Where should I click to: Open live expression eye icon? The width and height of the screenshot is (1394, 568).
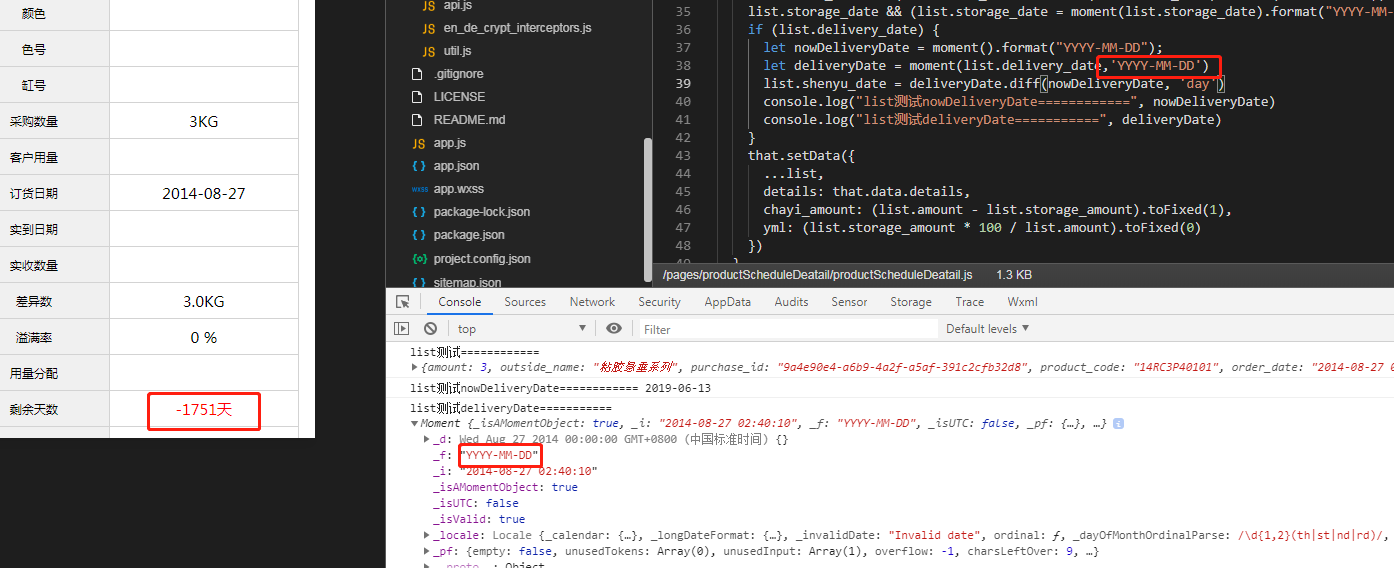[614, 328]
